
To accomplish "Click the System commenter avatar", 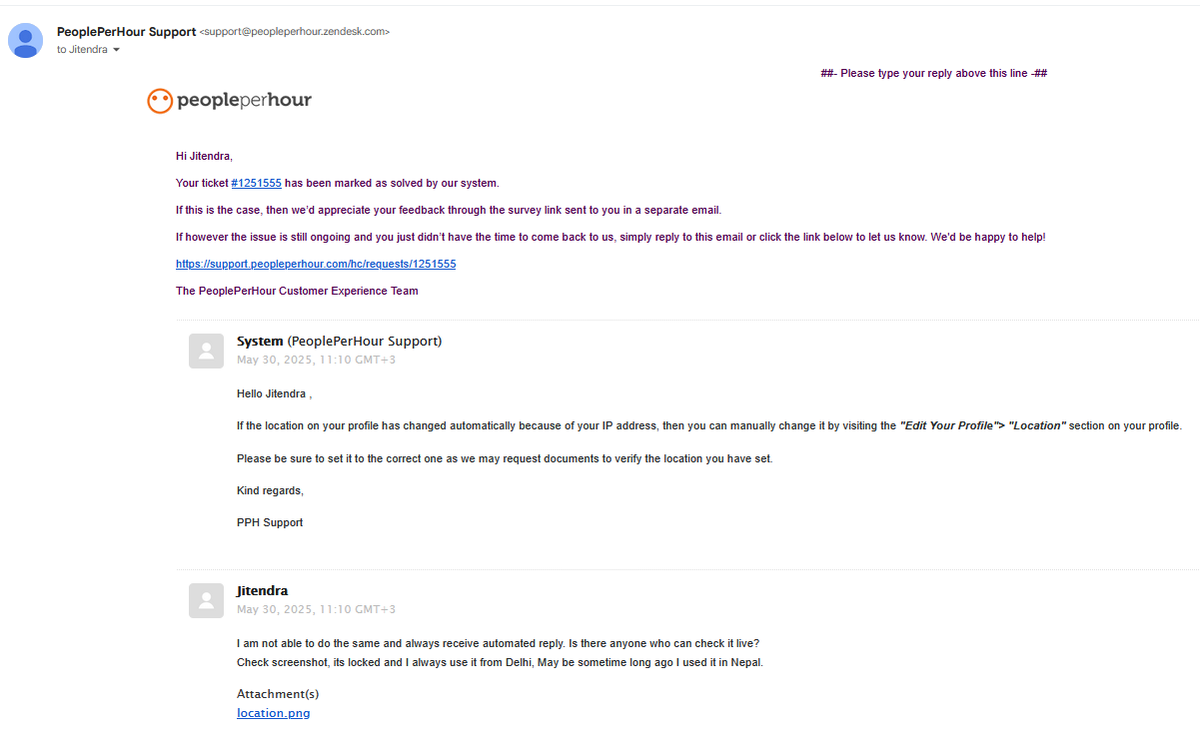I will pos(206,351).
